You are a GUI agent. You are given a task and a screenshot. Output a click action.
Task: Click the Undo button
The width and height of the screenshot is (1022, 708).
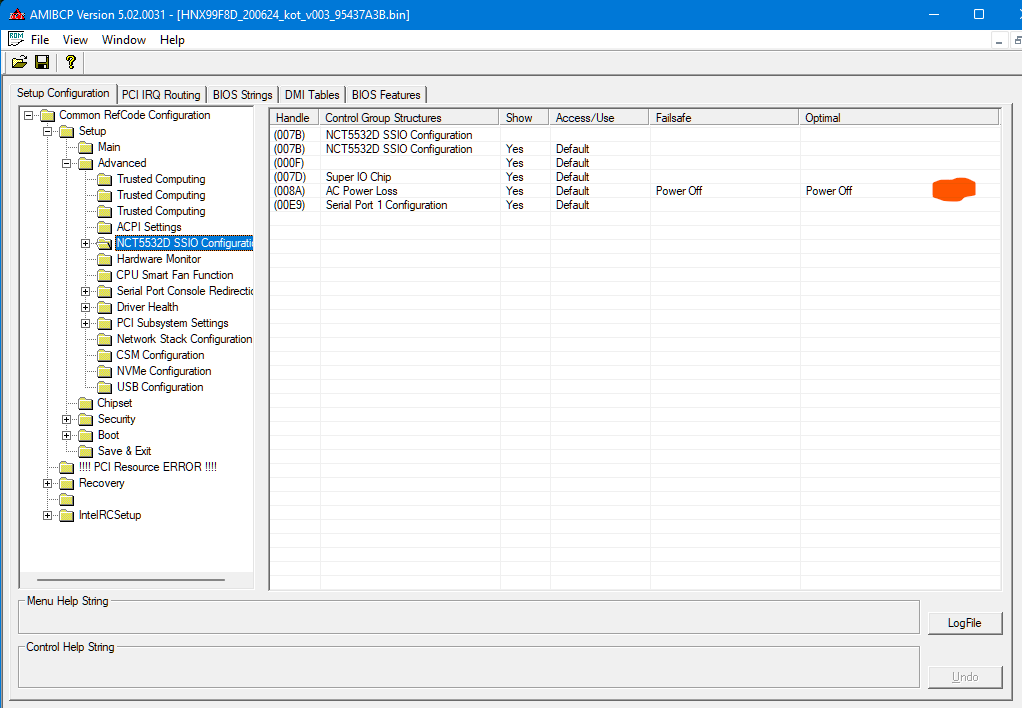pos(965,677)
